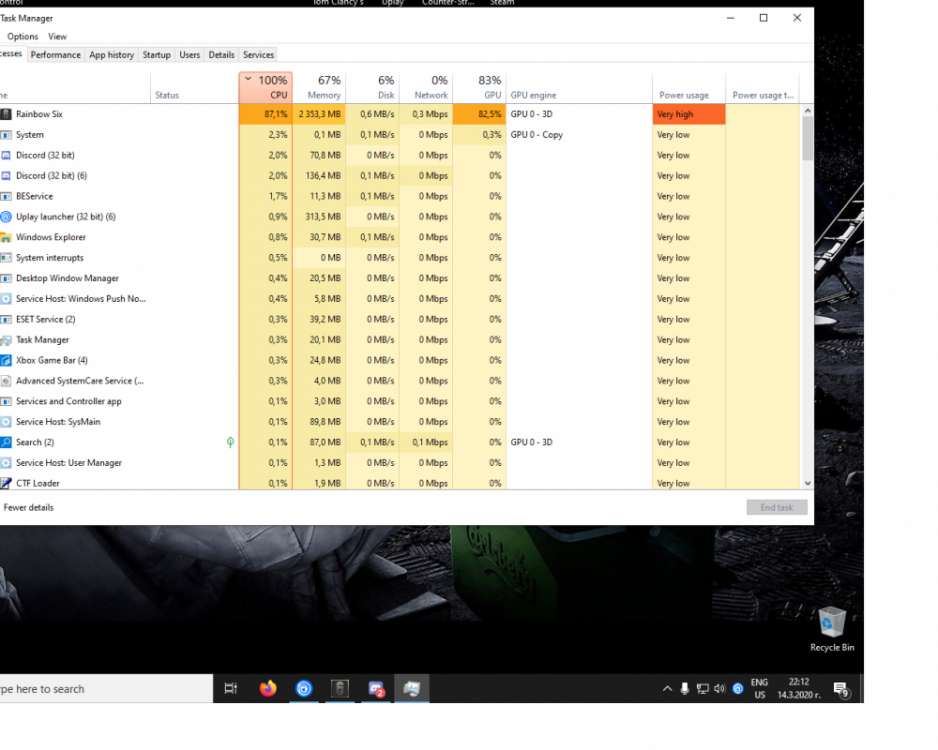This screenshot has width=938, height=750.
Task: Click the GPU 0 - Copy cell
Action: coord(579,135)
